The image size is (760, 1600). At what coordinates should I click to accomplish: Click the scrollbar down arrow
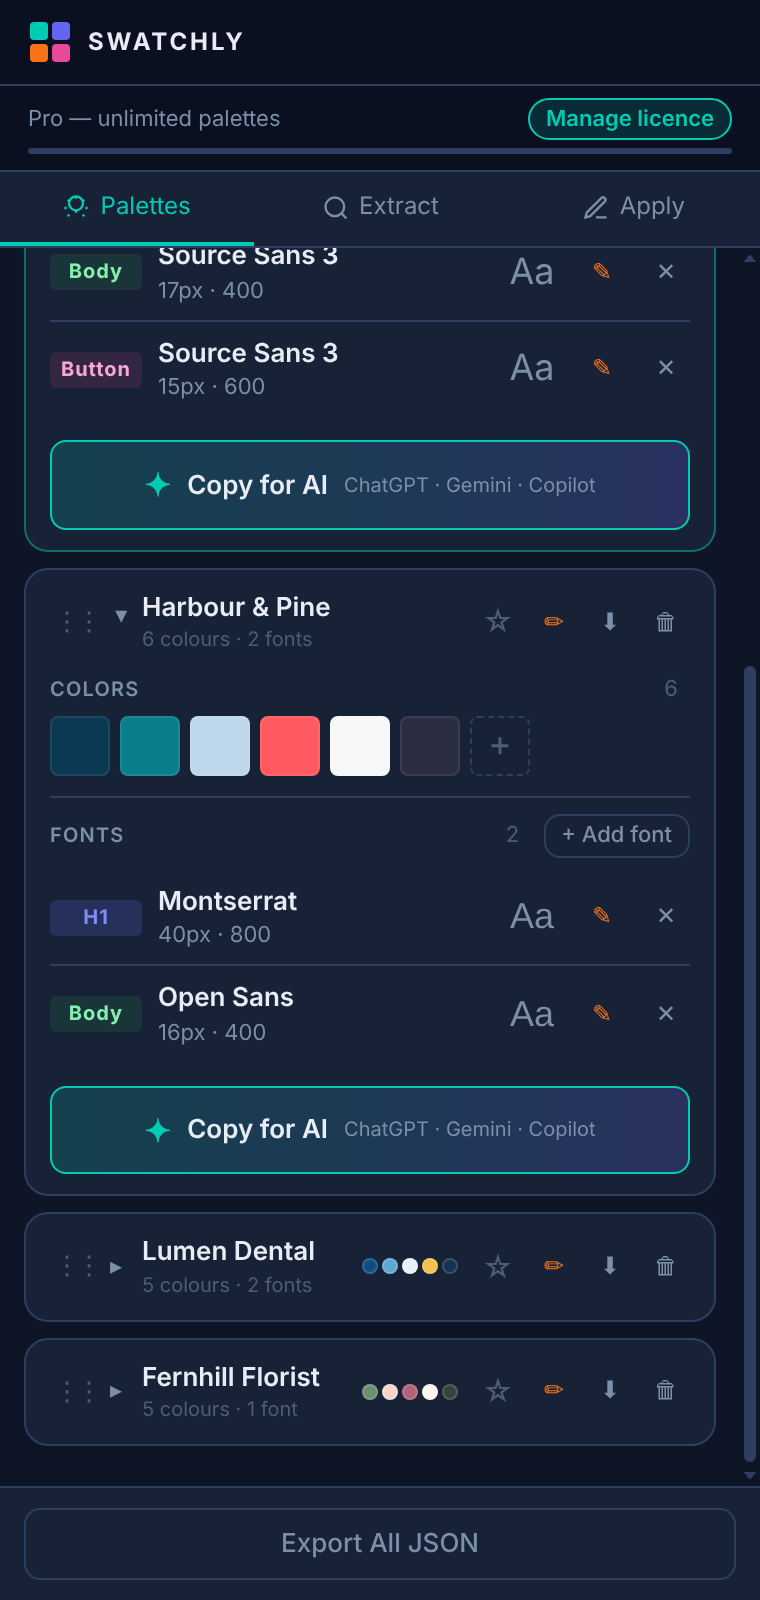coord(750,1475)
